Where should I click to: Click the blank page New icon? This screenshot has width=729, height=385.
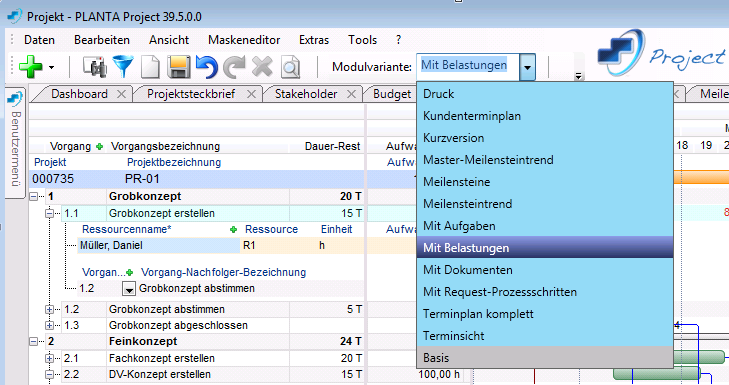pos(150,67)
